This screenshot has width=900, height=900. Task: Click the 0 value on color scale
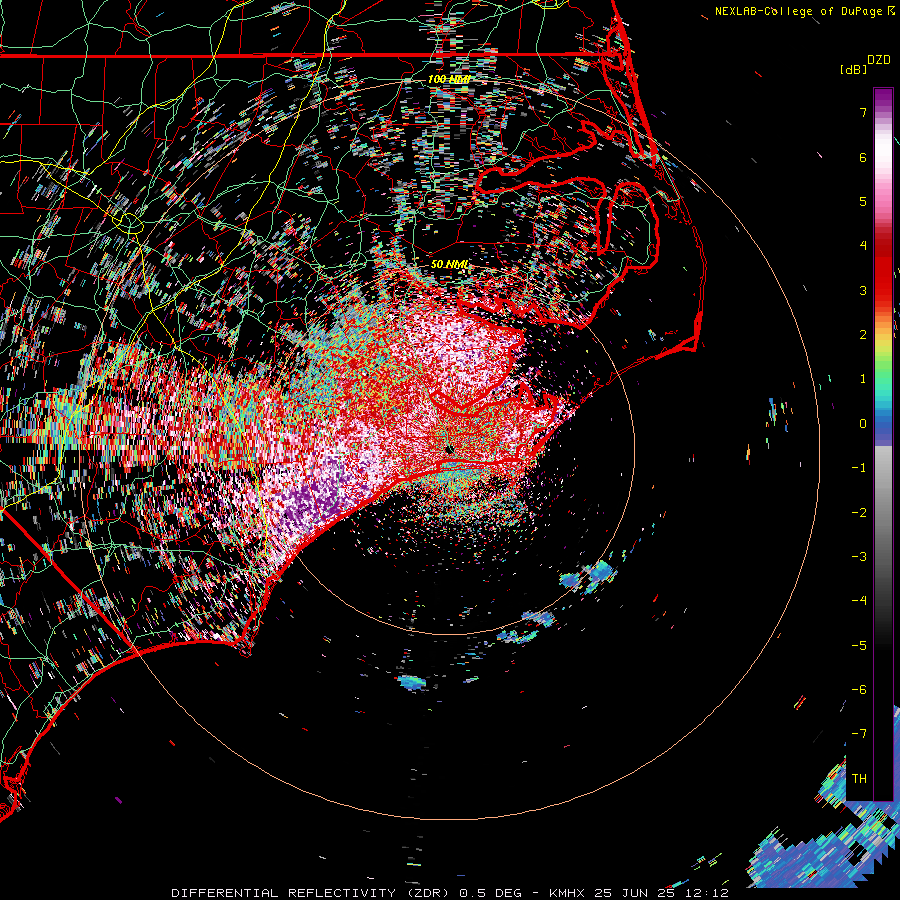863,424
